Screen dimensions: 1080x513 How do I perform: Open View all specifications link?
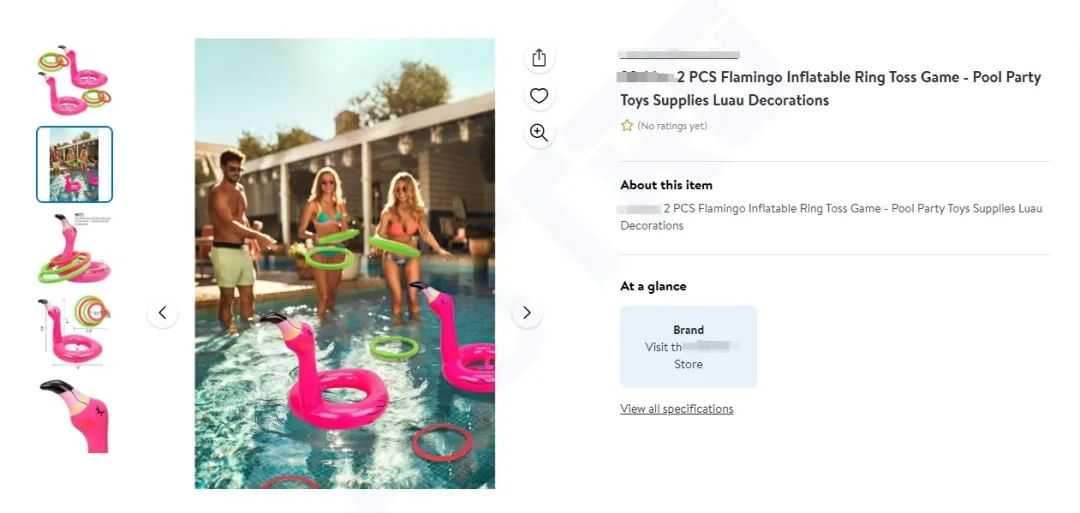pos(676,409)
